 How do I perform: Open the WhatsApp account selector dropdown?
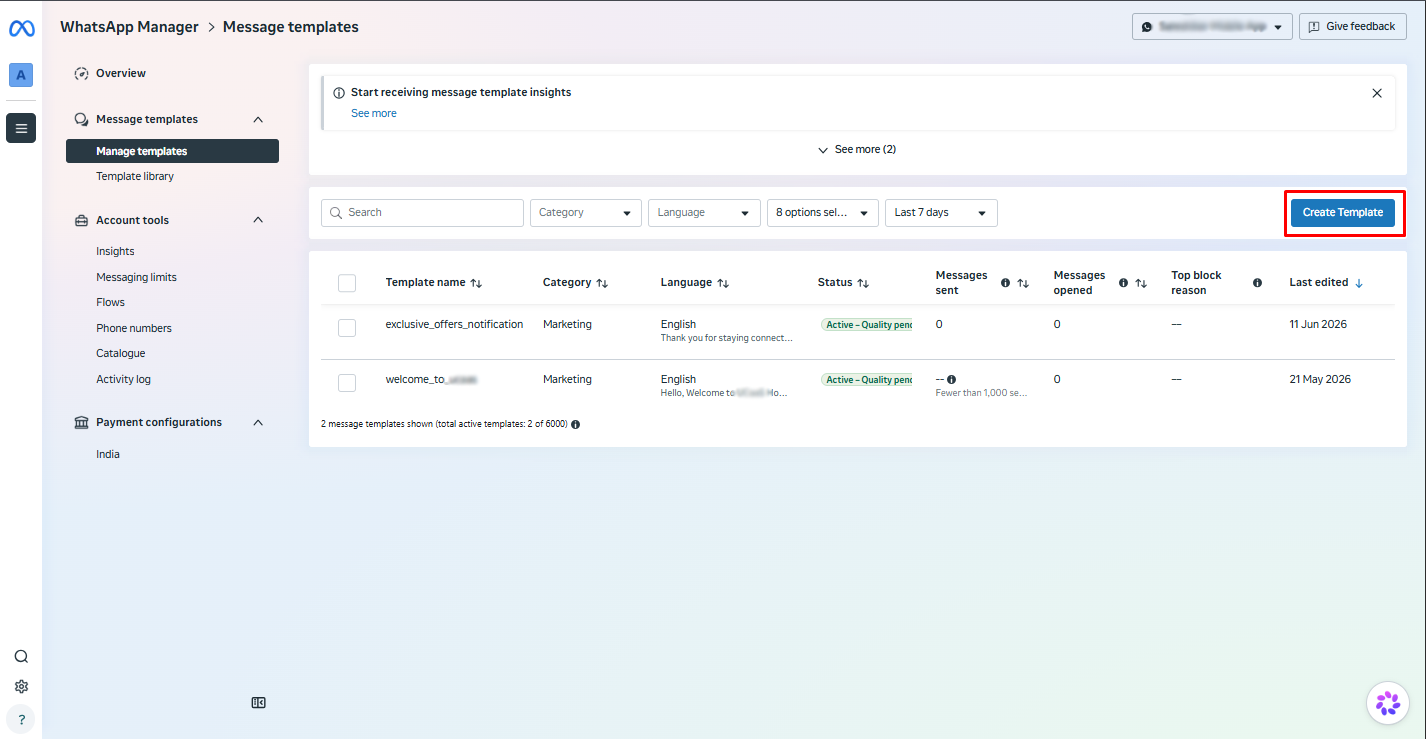pyautogui.click(x=1212, y=27)
